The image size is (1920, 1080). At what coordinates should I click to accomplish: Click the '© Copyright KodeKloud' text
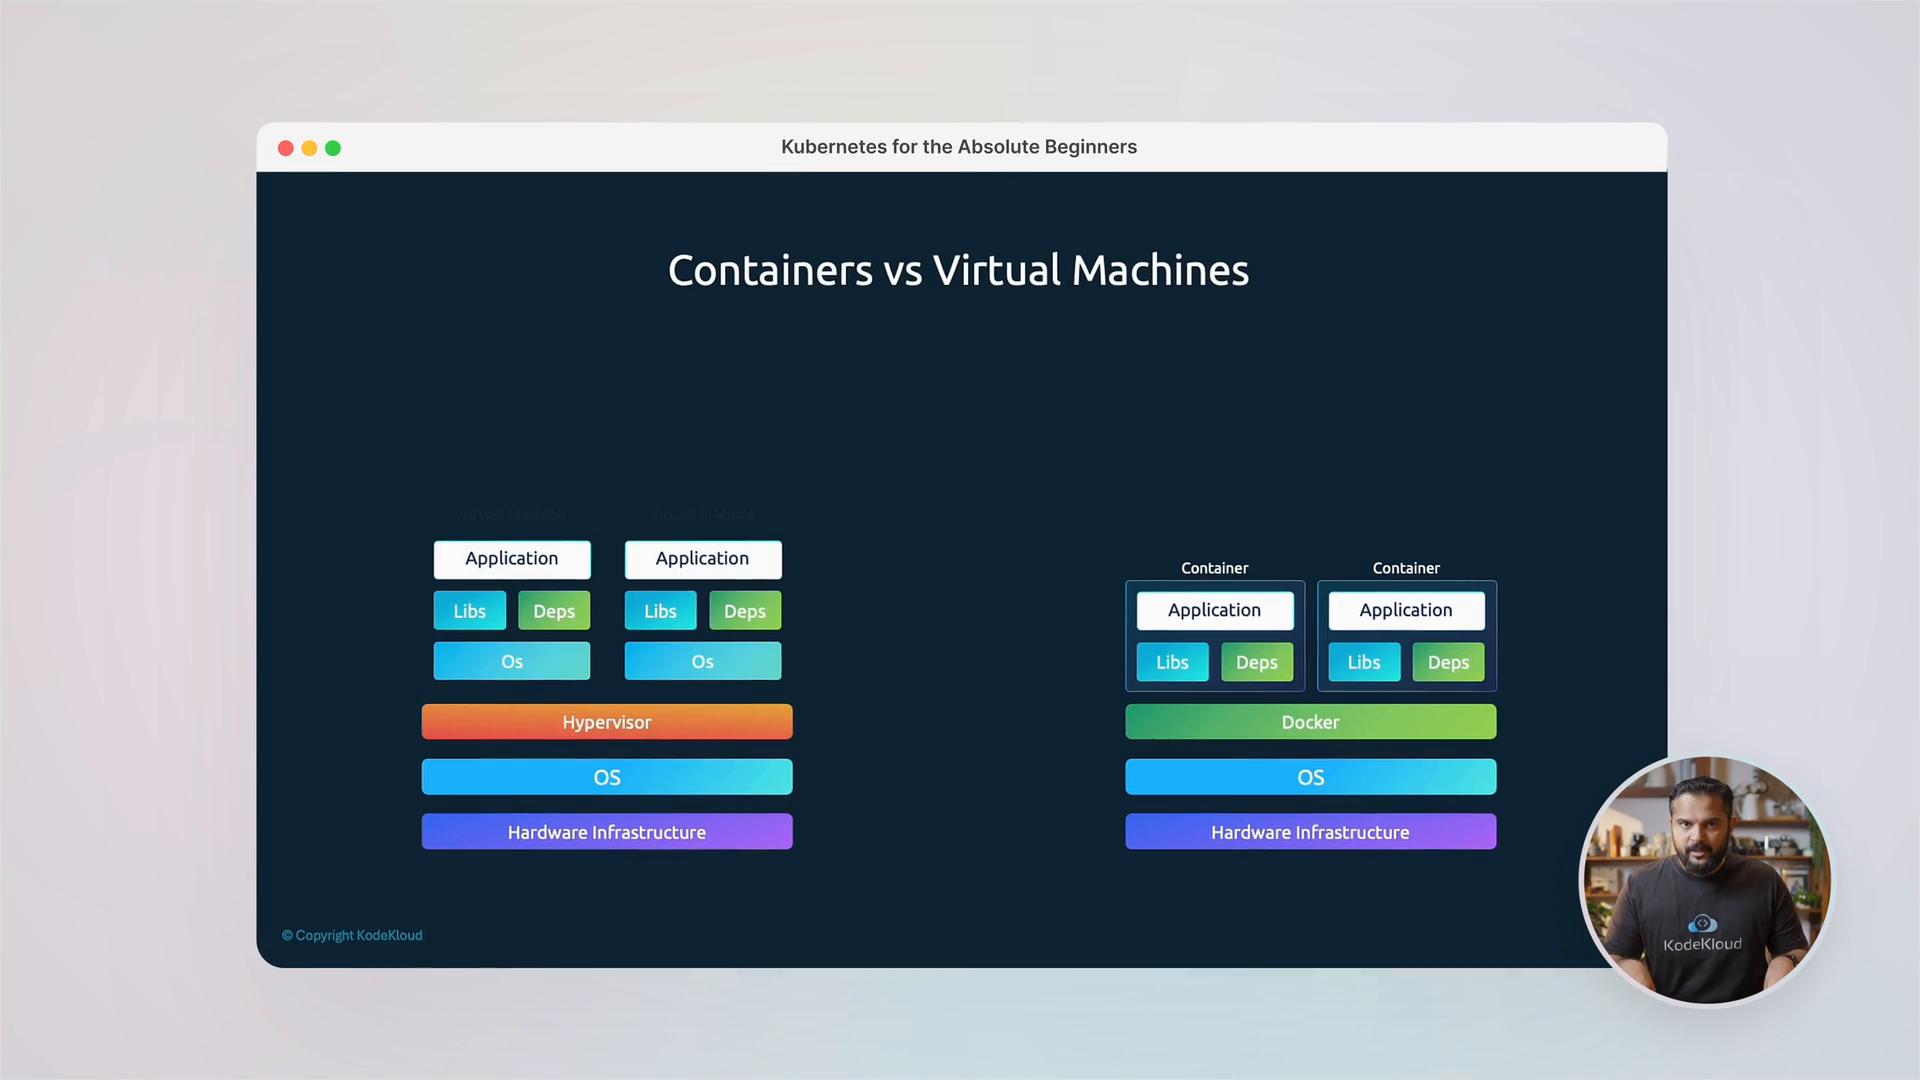(x=352, y=935)
